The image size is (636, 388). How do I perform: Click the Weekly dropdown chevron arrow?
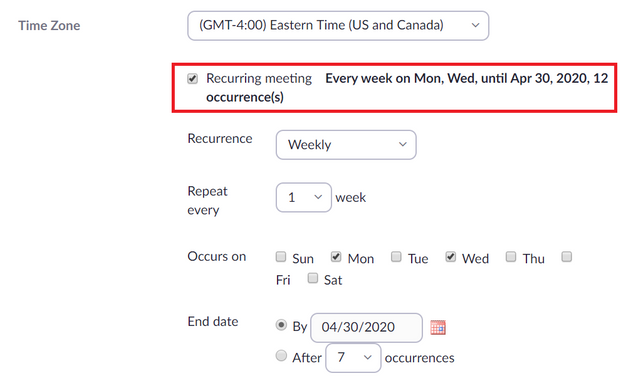[x=402, y=144]
